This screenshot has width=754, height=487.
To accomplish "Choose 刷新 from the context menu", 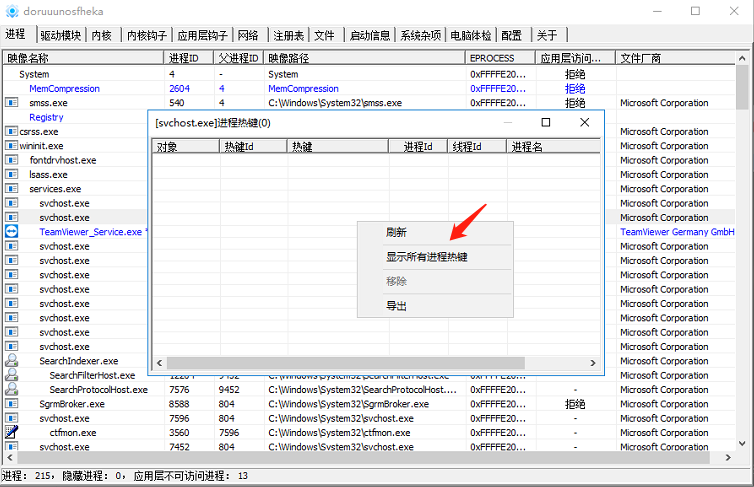I will [x=397, y=232].
